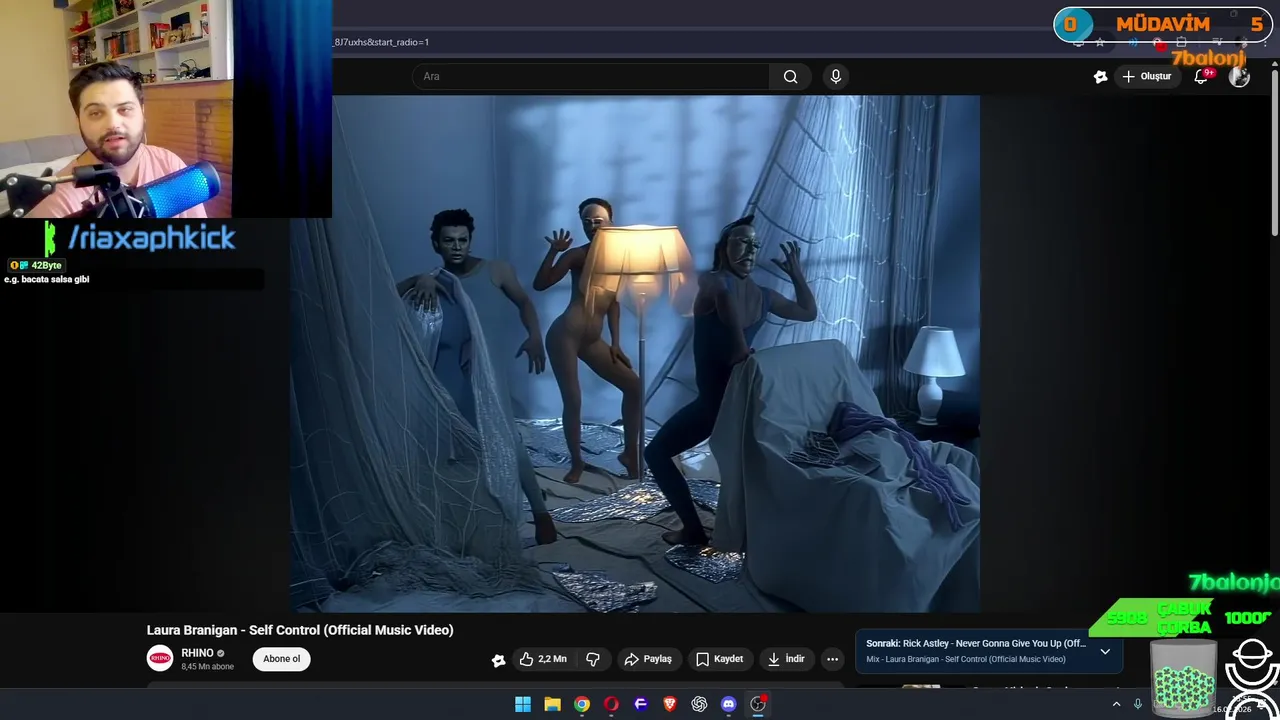1280x720 pixels.
Task: Start voice search with the microphone icon
Action: coord(836,77)
